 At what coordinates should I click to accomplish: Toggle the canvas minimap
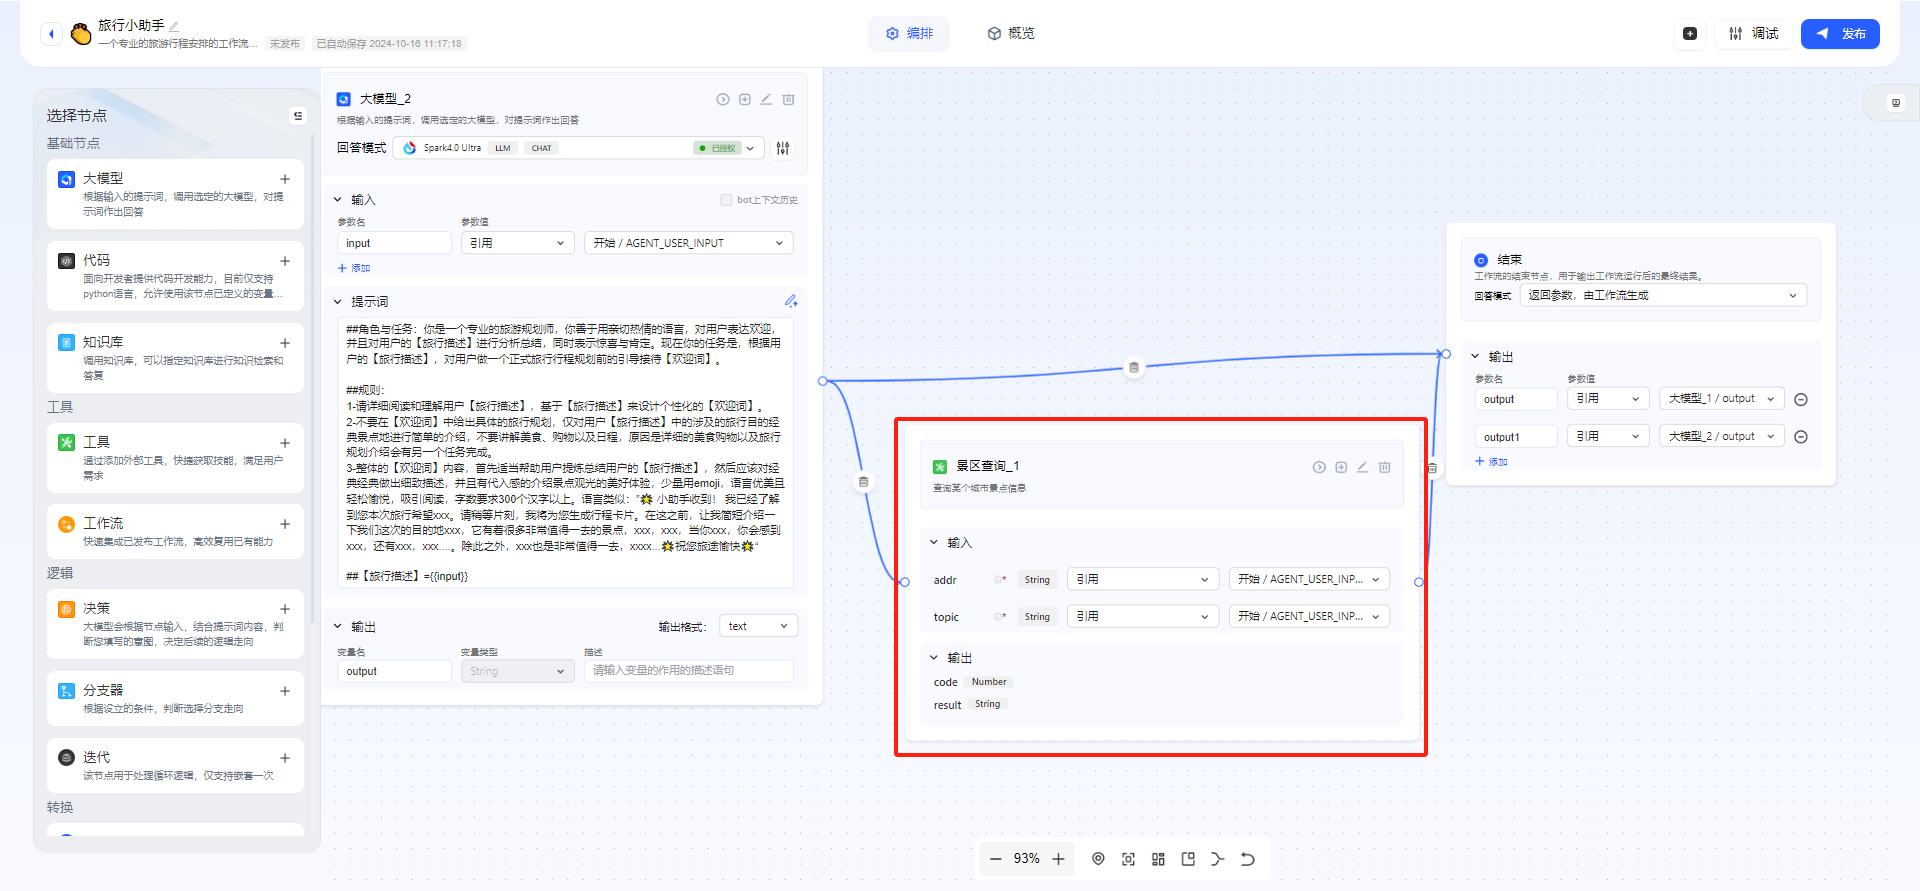[x=1188, y=859]
